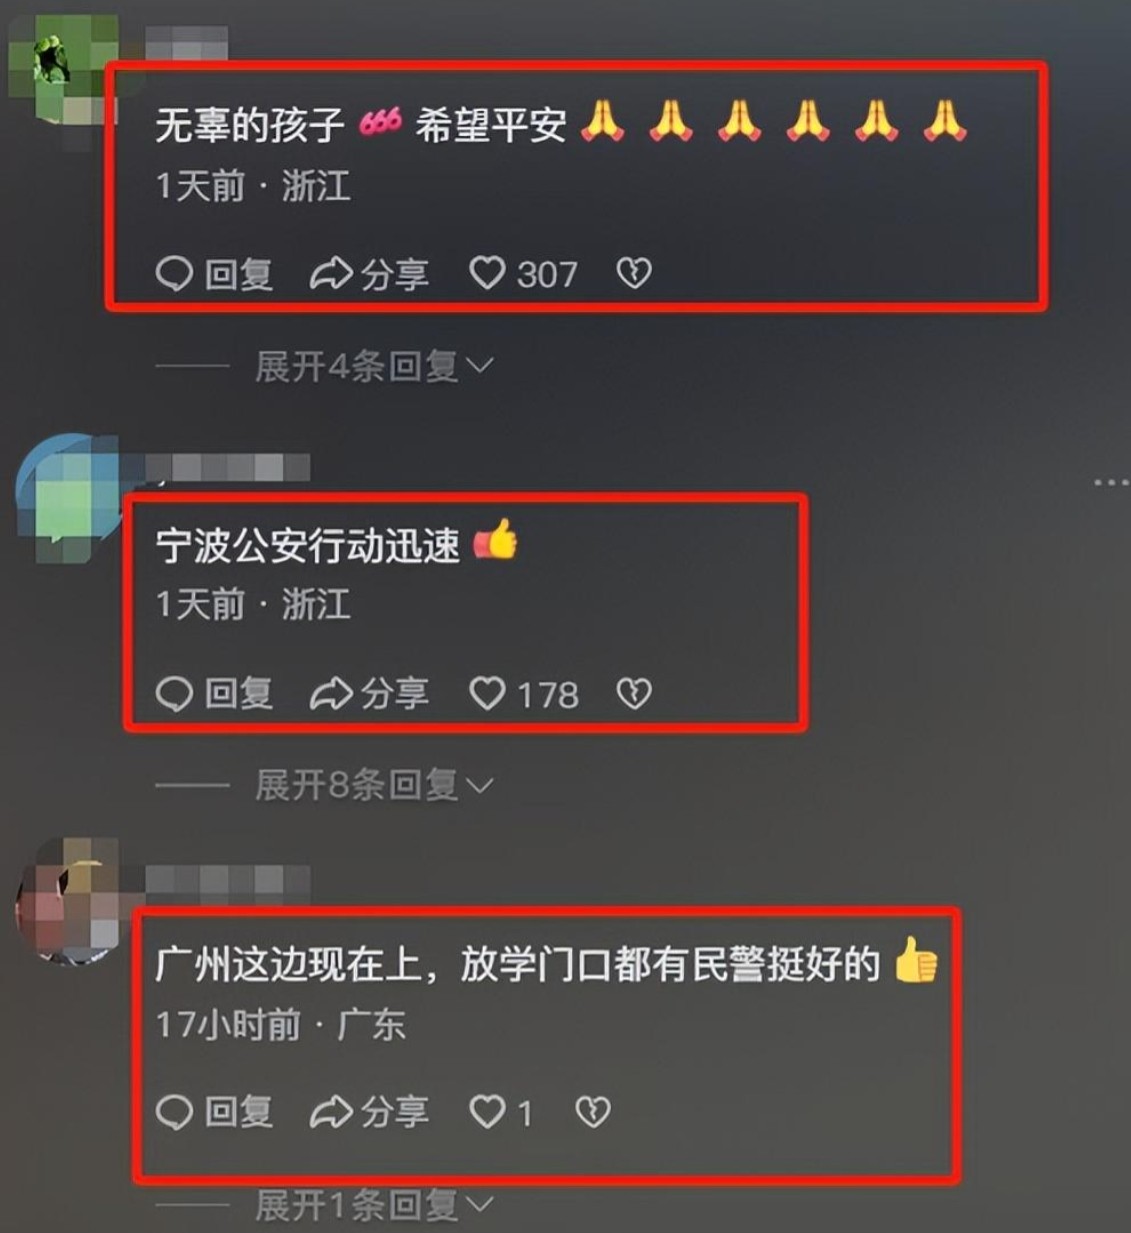The height and width of the screenshot is (1233, 1131).
Task: Share the 无辜的孩子 comment
Action: pos(369,273)
